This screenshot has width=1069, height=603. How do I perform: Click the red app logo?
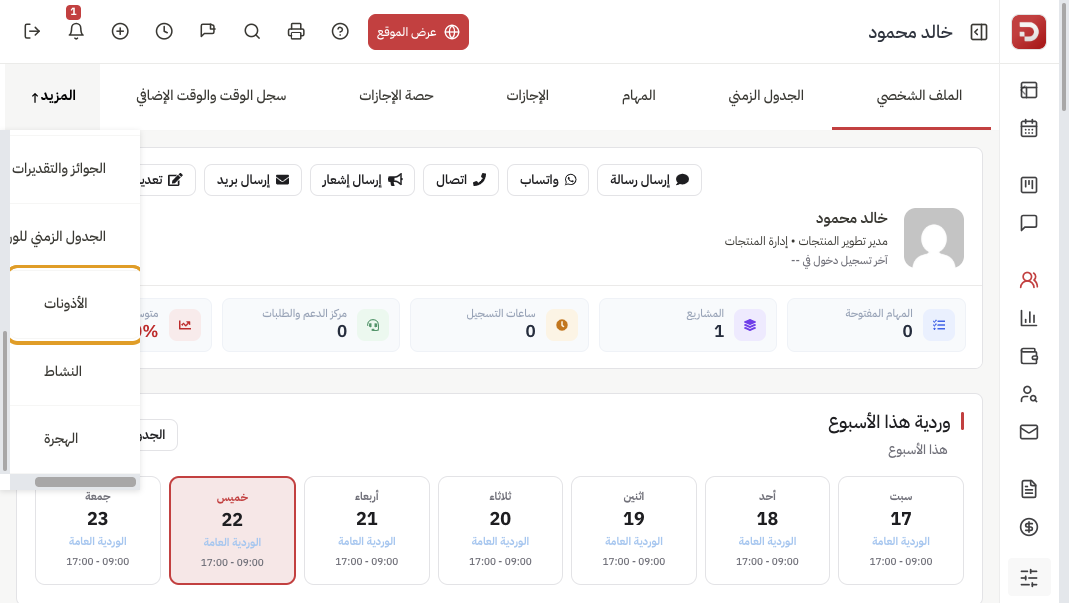(x=1029, y=32)
